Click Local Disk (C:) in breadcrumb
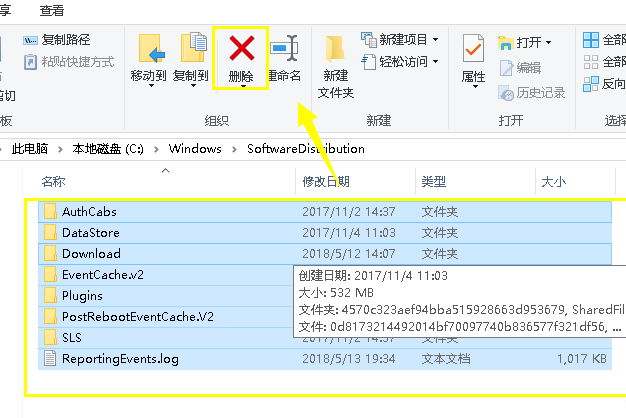This screenshot has width=626, height=418. point(108,149)
